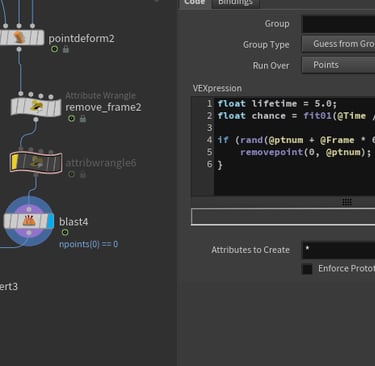Viewport: 375px width, 366px height.
Task: Click the blast4 node name
Action: (74, 222)
